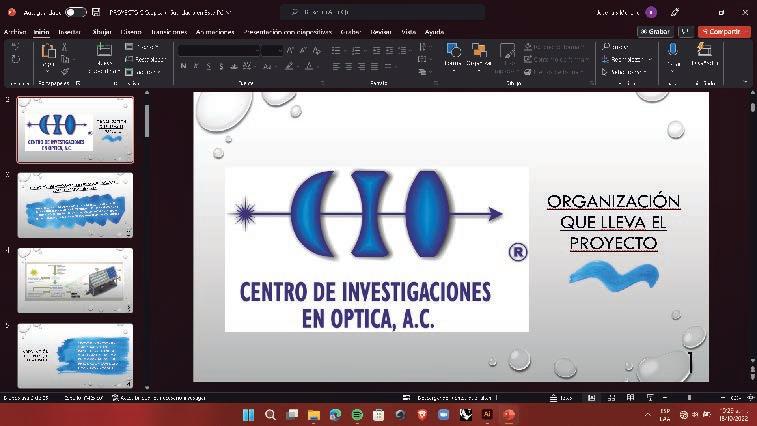Toggle strikethrough formatting
757x426 pixels.
click(234, 66)
